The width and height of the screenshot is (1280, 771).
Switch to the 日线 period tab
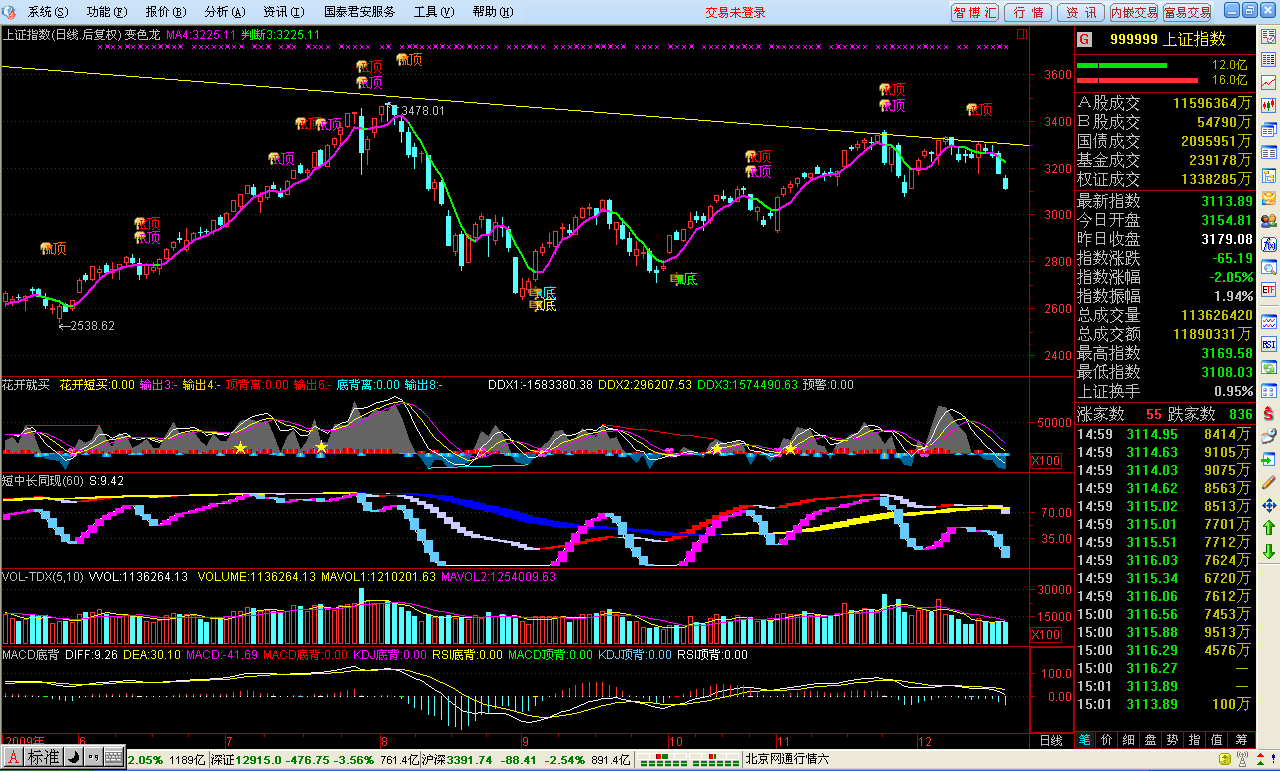tap(1051, 741)
